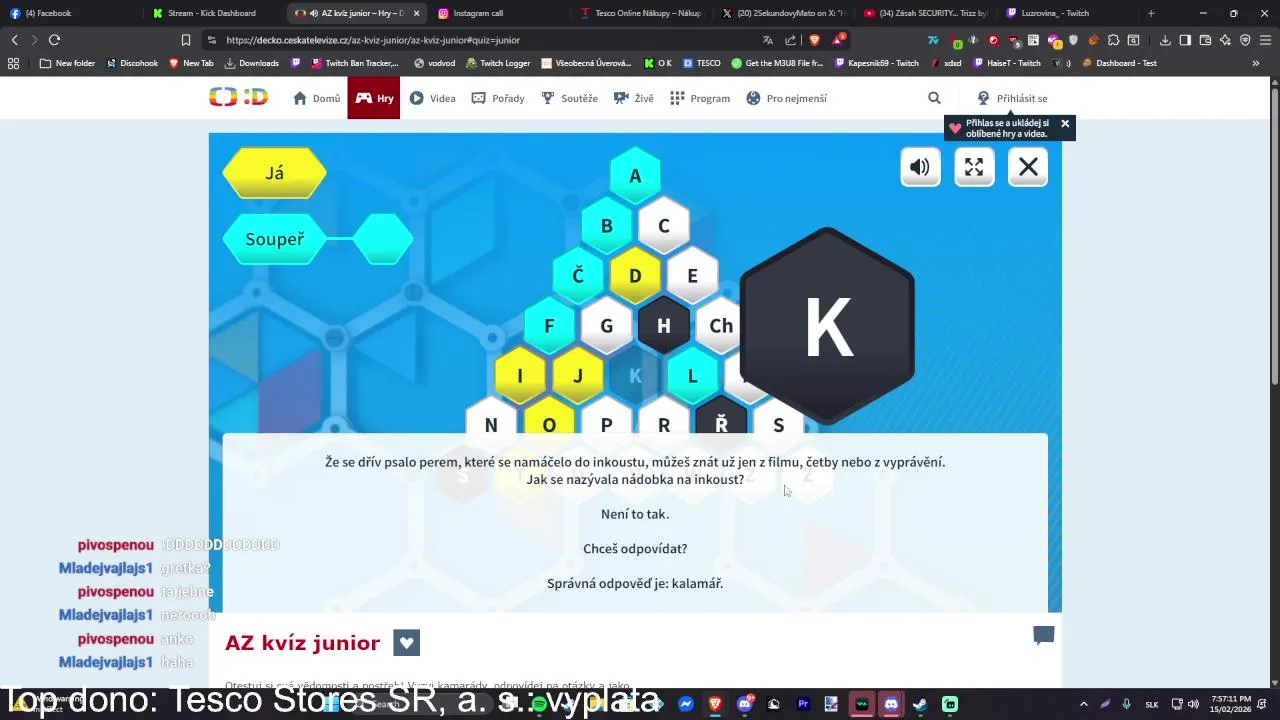This screenshot has height=720, width=1280.
Task: Click the browser address bar URL
Action: click(373, 40)
